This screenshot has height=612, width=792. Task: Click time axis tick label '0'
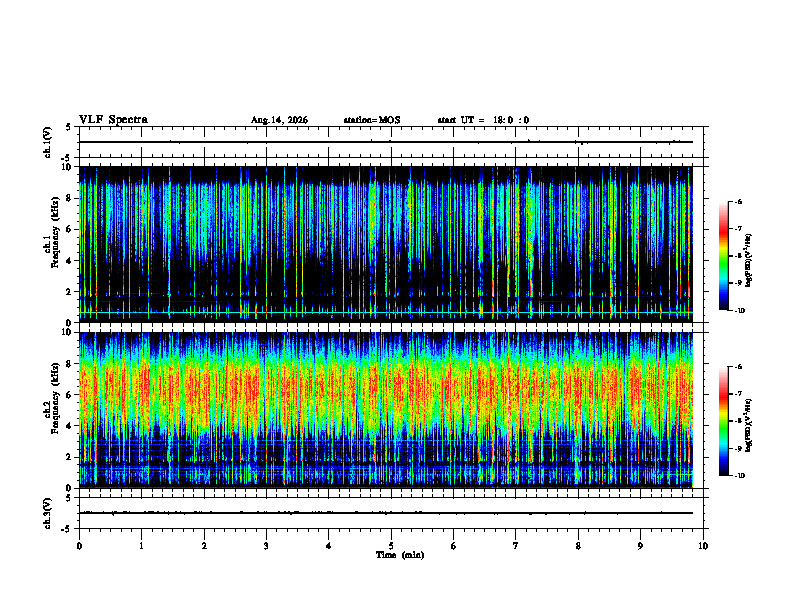79,546
